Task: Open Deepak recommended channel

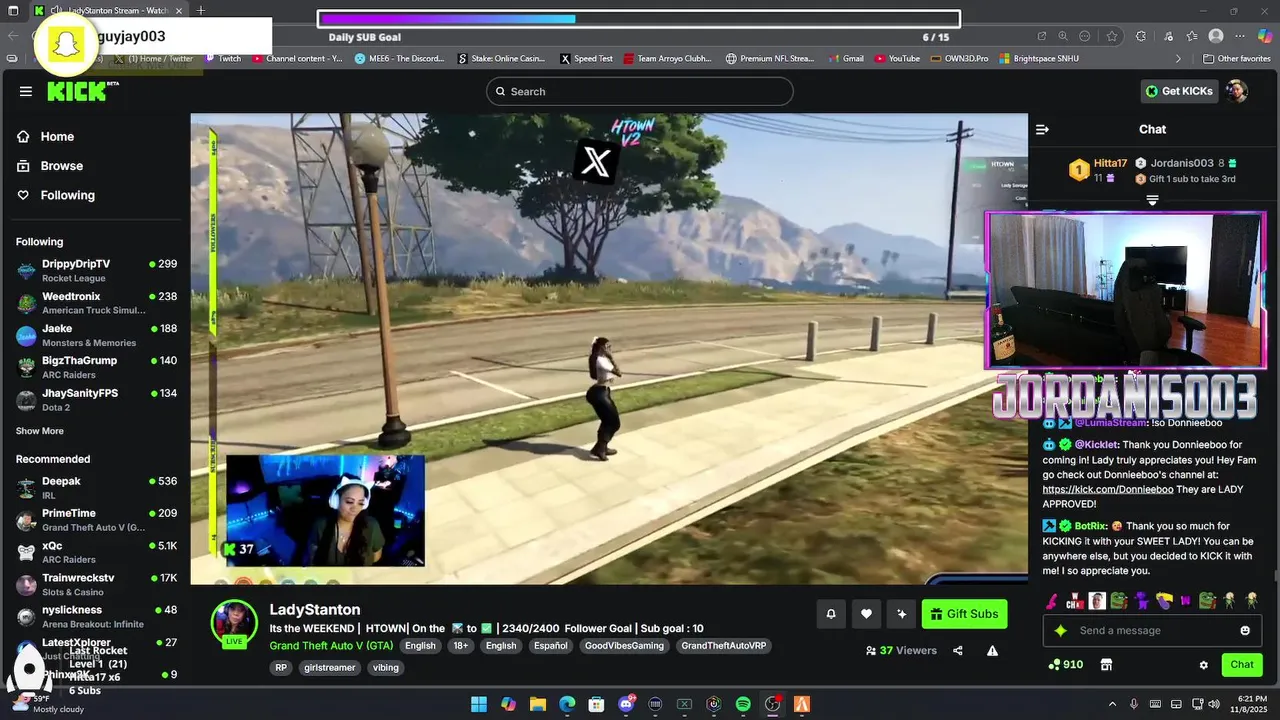Action: click(96, 488)
